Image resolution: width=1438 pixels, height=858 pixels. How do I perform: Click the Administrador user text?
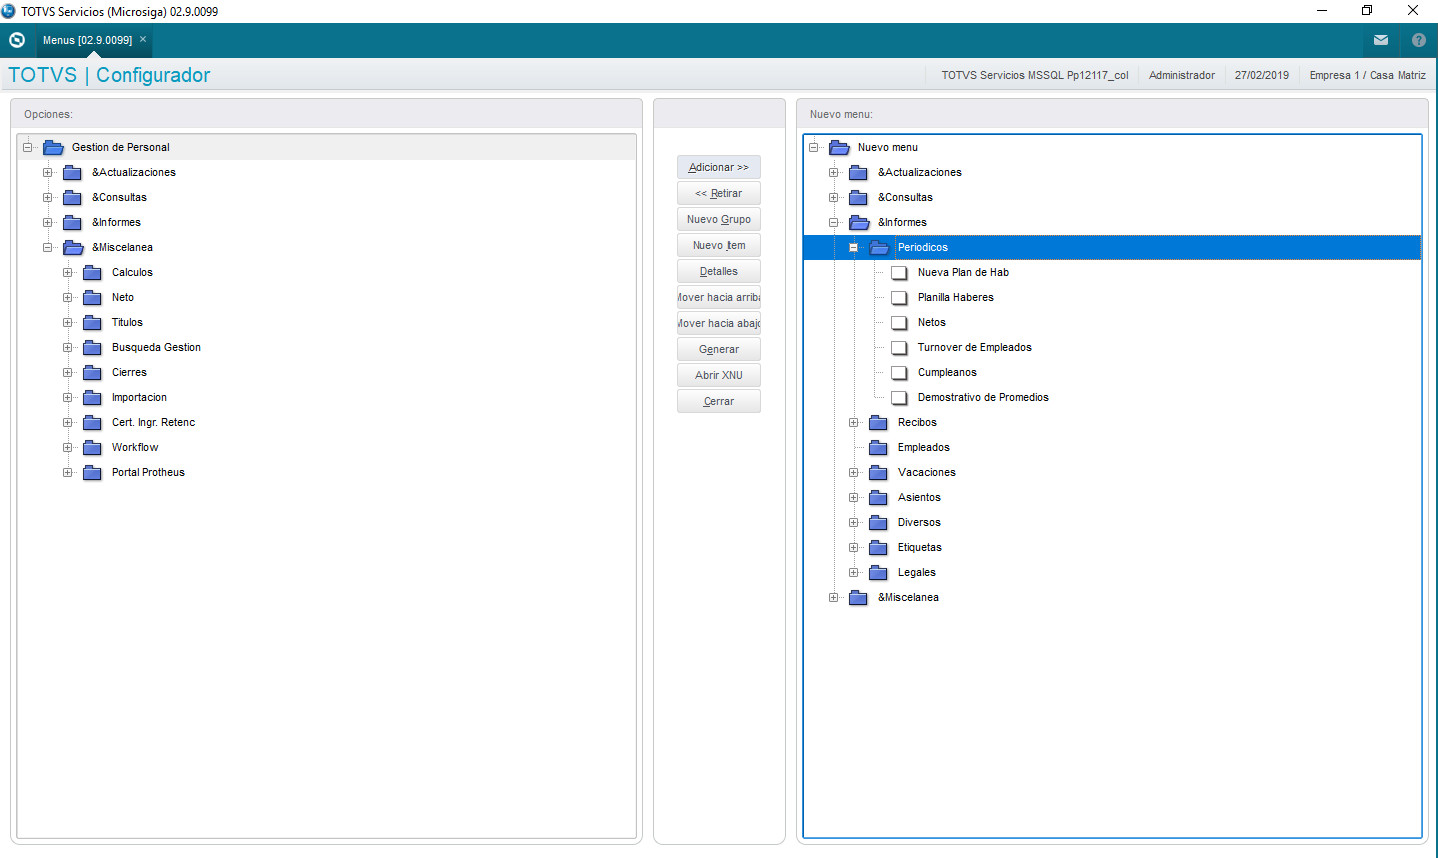click(1182, 75)
